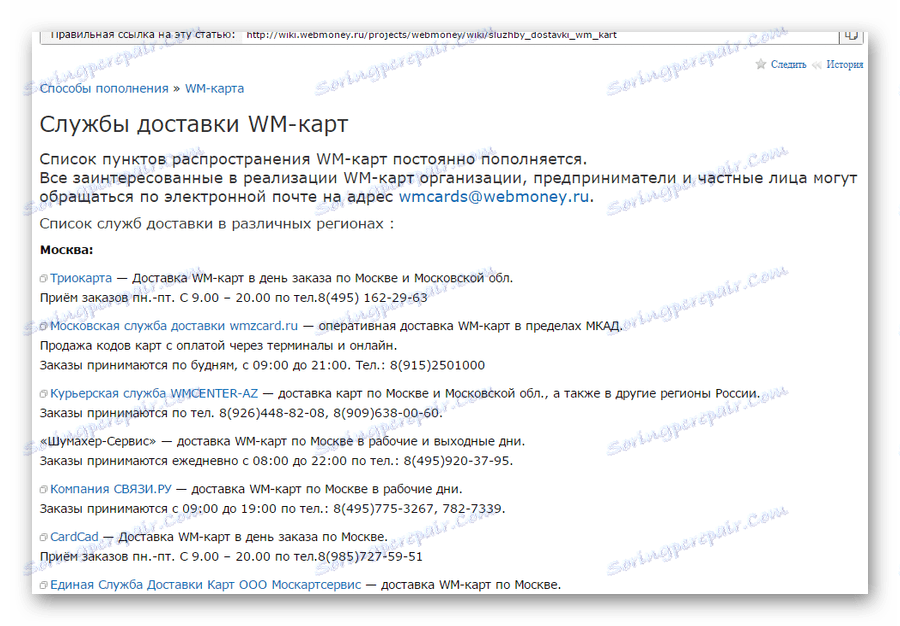Screen dimensions: 900x626
Task: Click the article URL input field
Action: (x=540, y=35)
